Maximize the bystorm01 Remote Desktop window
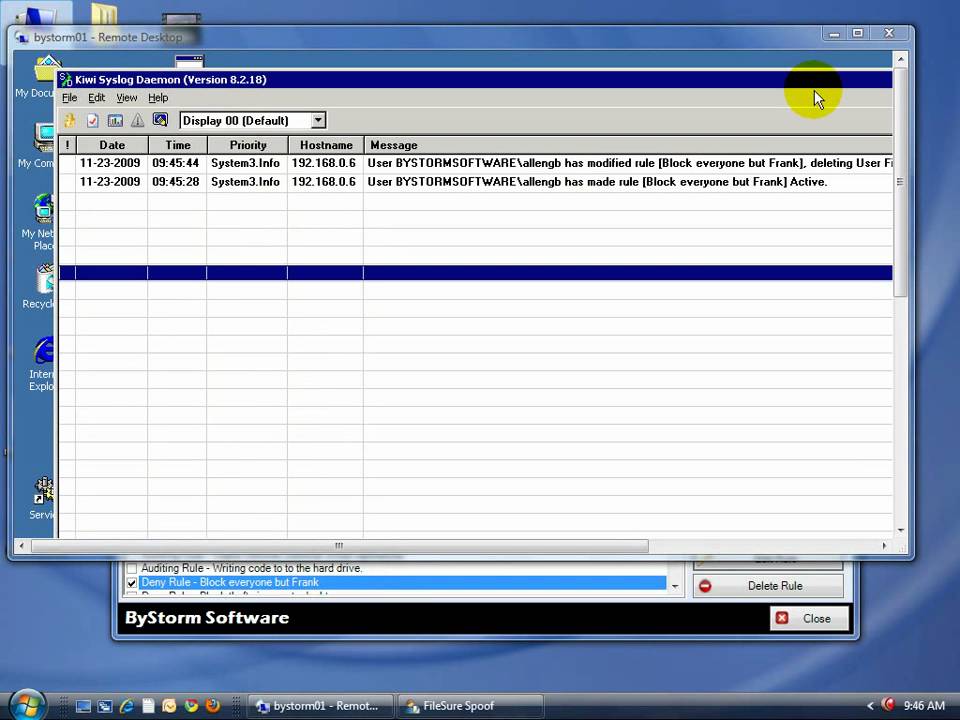Image resolution: width=960 pixels, height=720 pixels. (x=858, y=33)
